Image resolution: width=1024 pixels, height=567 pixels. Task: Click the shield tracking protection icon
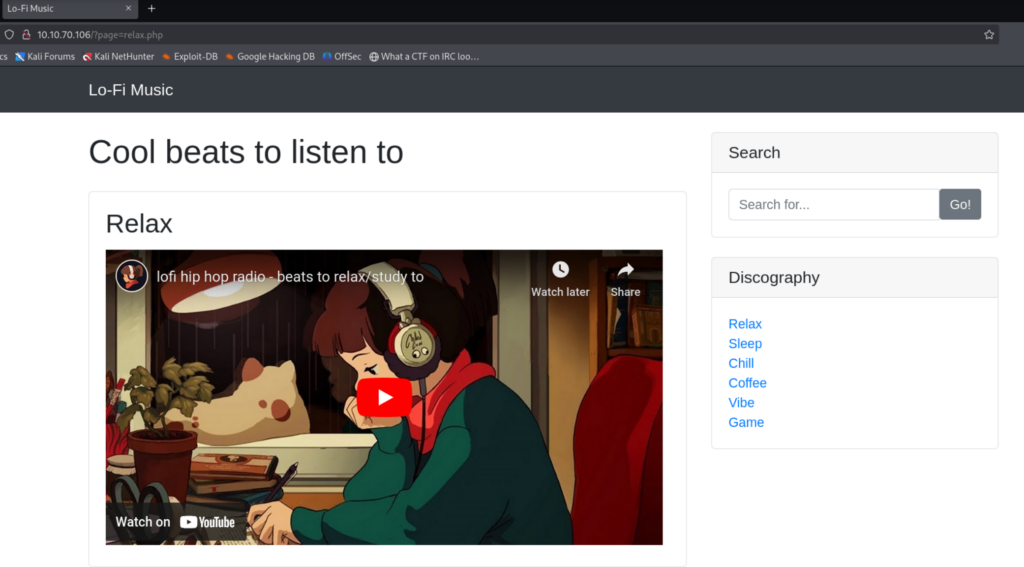9,34
